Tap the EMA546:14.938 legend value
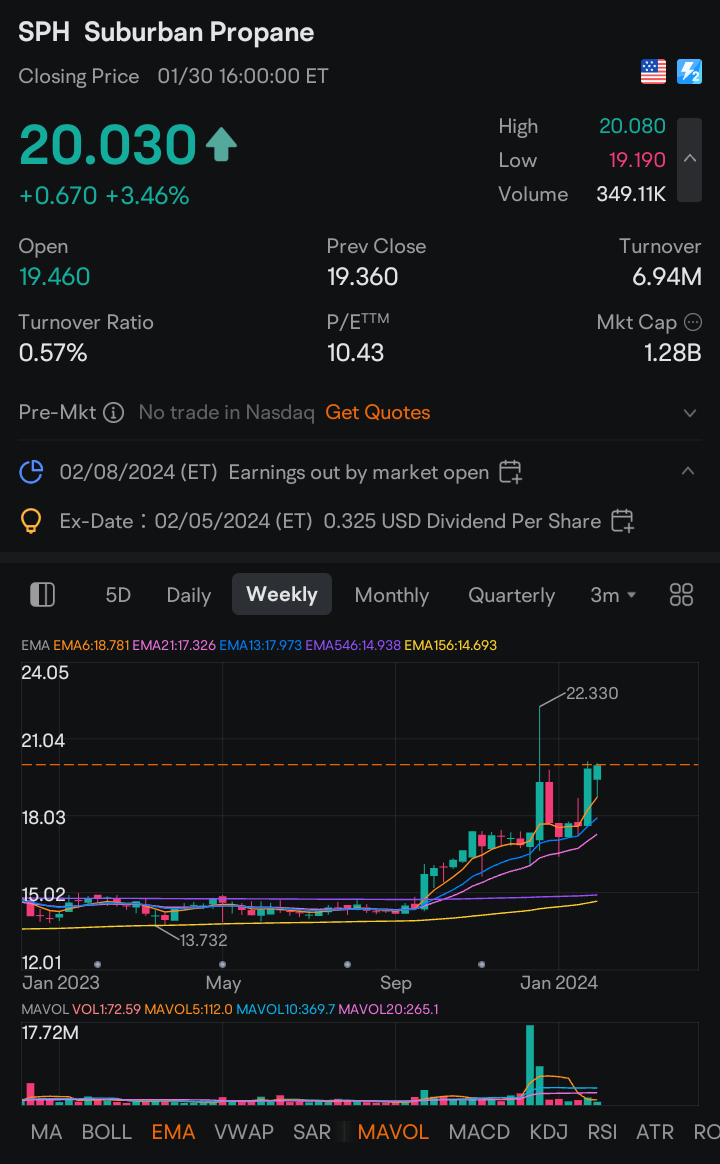Screen dimensions: 720x1164 353,645
